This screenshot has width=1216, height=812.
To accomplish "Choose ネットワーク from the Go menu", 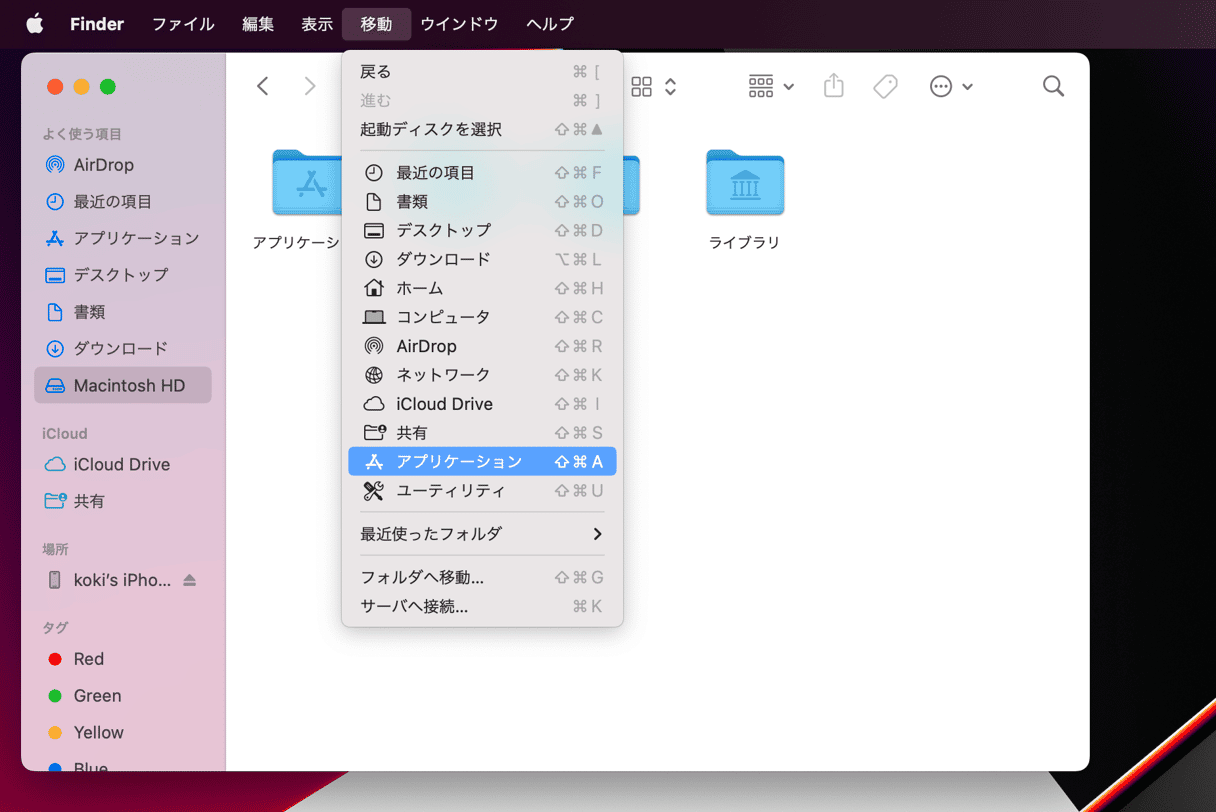I will tap(482, 375).
